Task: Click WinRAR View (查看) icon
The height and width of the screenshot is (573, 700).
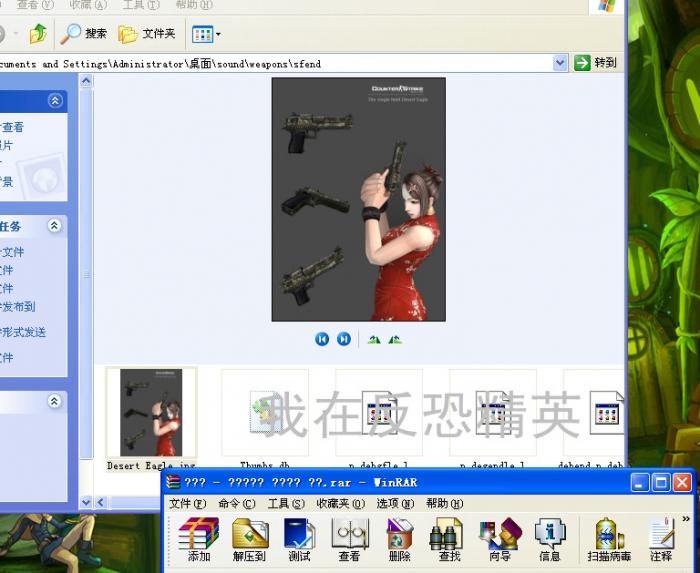Action: tap(349, 540)
